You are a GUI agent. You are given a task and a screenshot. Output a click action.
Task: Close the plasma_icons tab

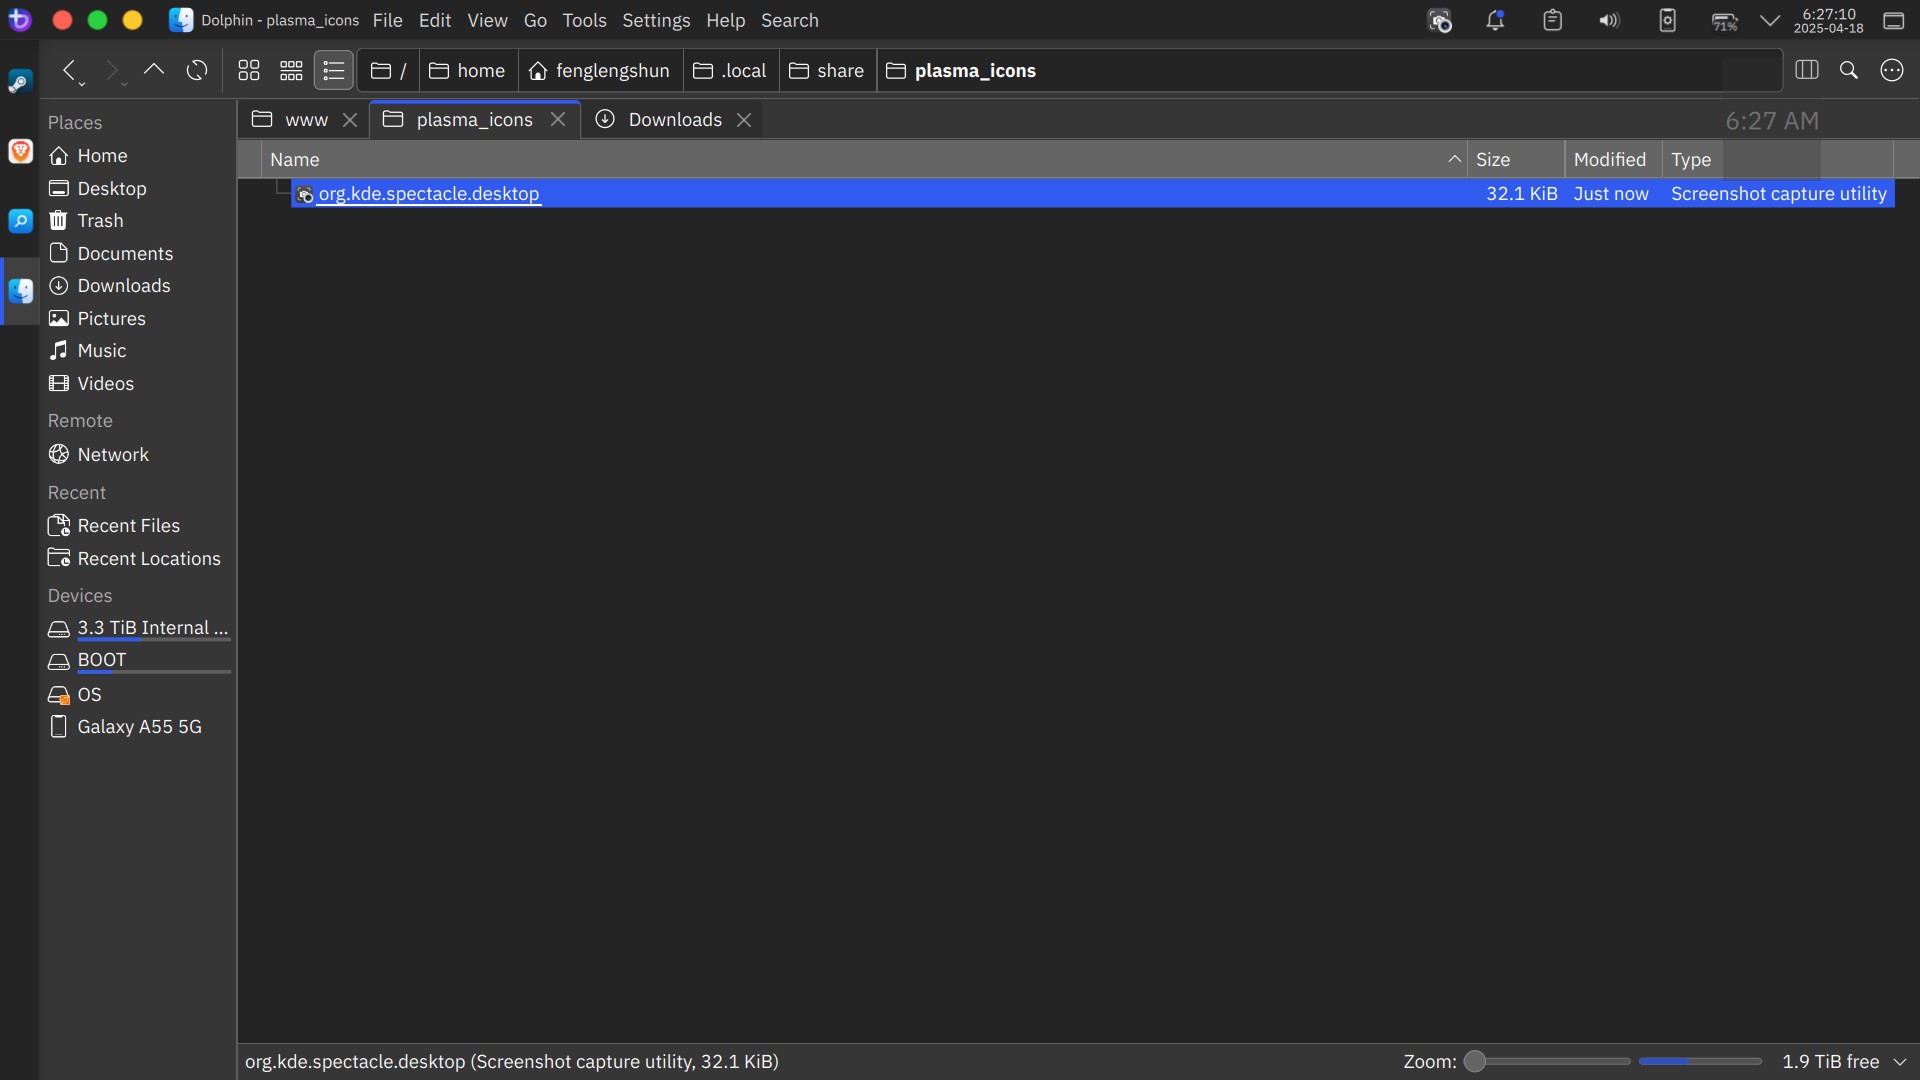(x=558, y=120)
